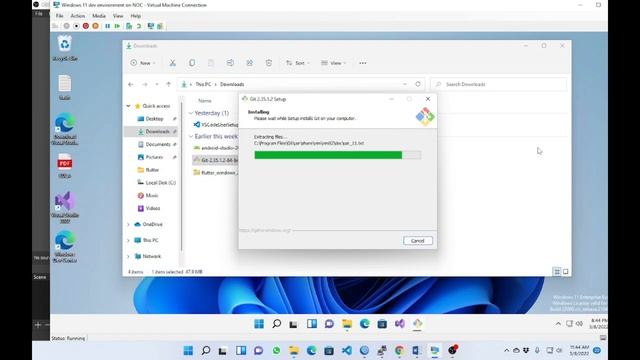The width and height of the screenshot is (640, 360).
Task: Select Visual Studio 2022 desktop shortcut
Action: coord(65,207)
